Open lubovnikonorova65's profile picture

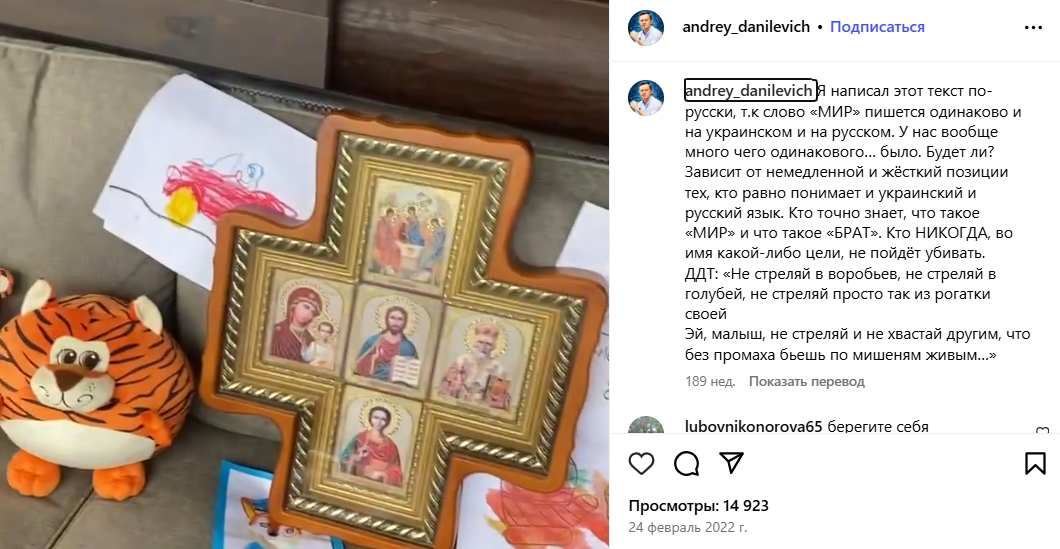[x=646, y=425]
